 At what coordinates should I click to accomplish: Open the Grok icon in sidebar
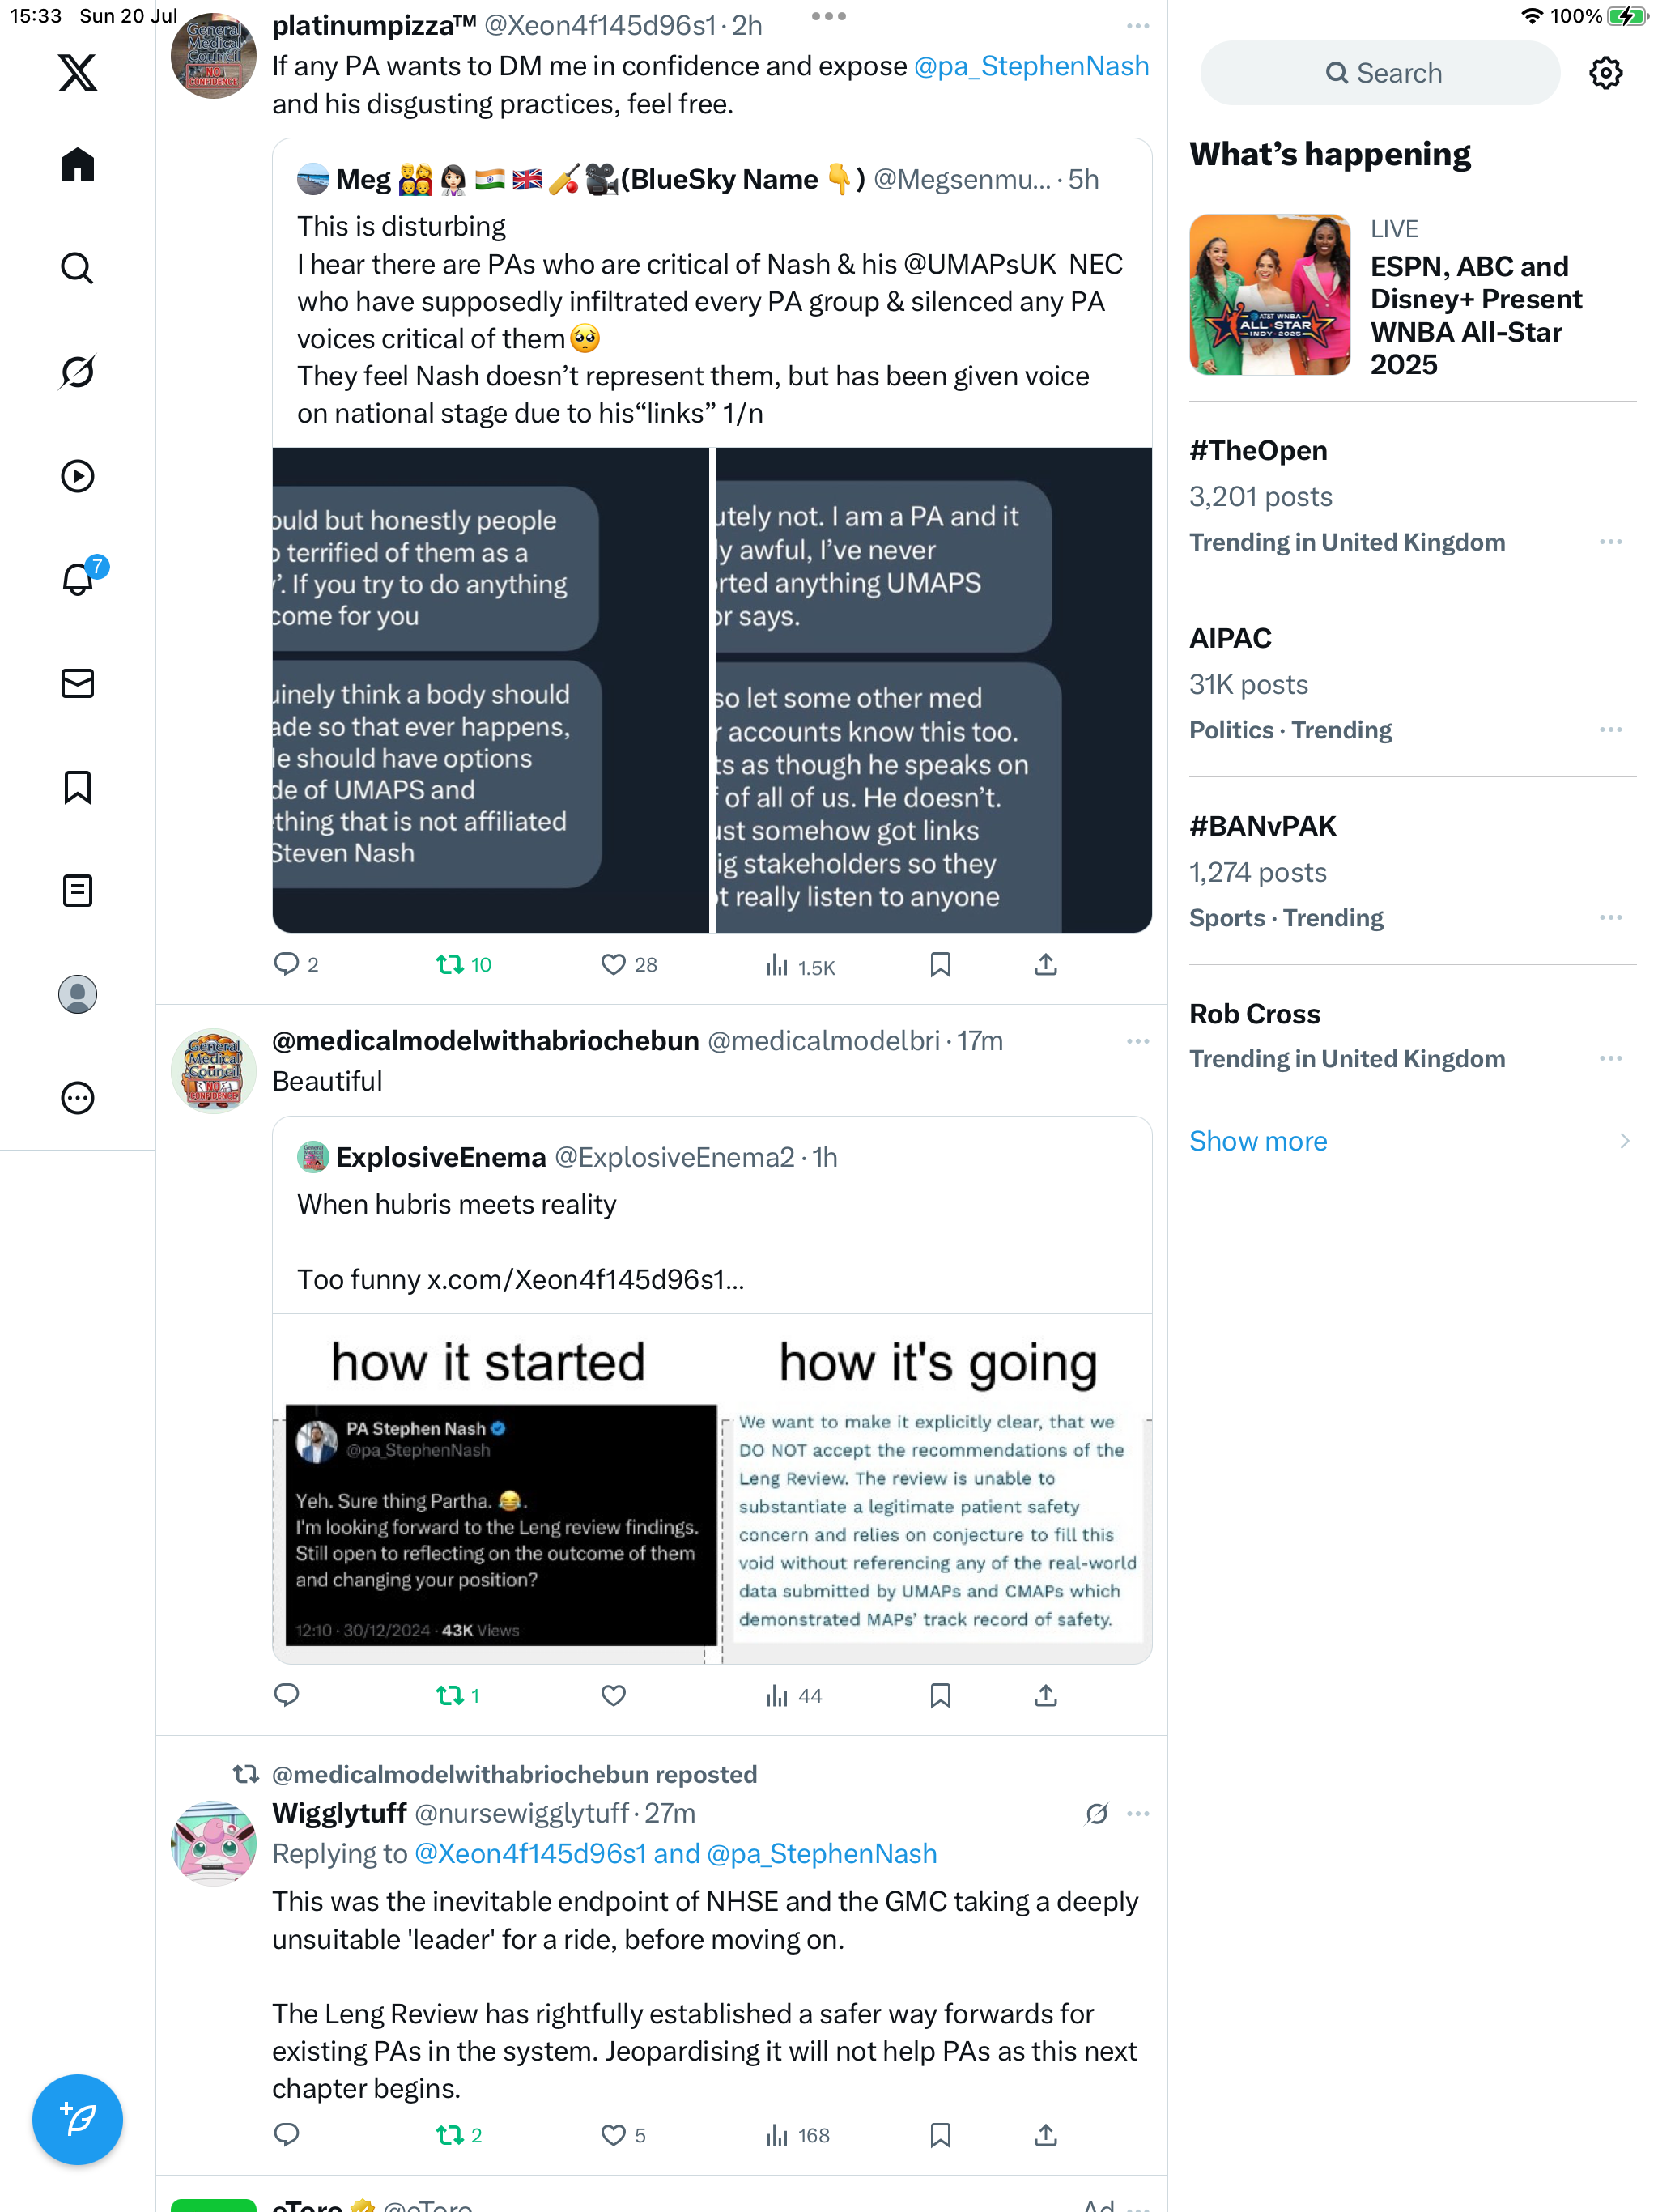(x=77, y=372)
